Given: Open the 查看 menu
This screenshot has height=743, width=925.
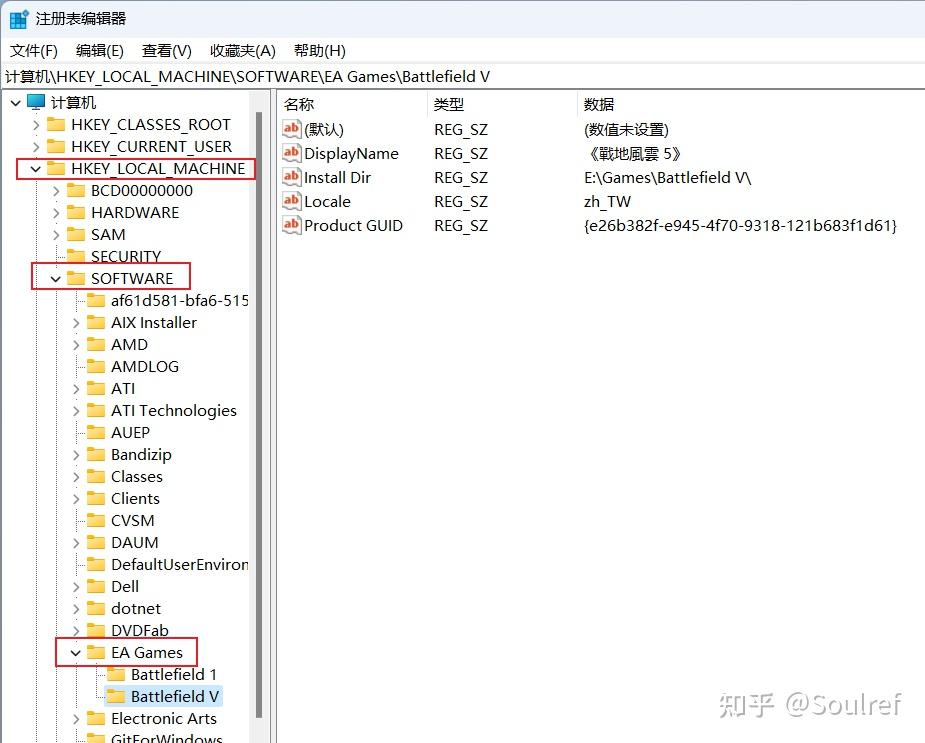Looking at the screenshot, I should pyautogui.click(x=163, y=51).
